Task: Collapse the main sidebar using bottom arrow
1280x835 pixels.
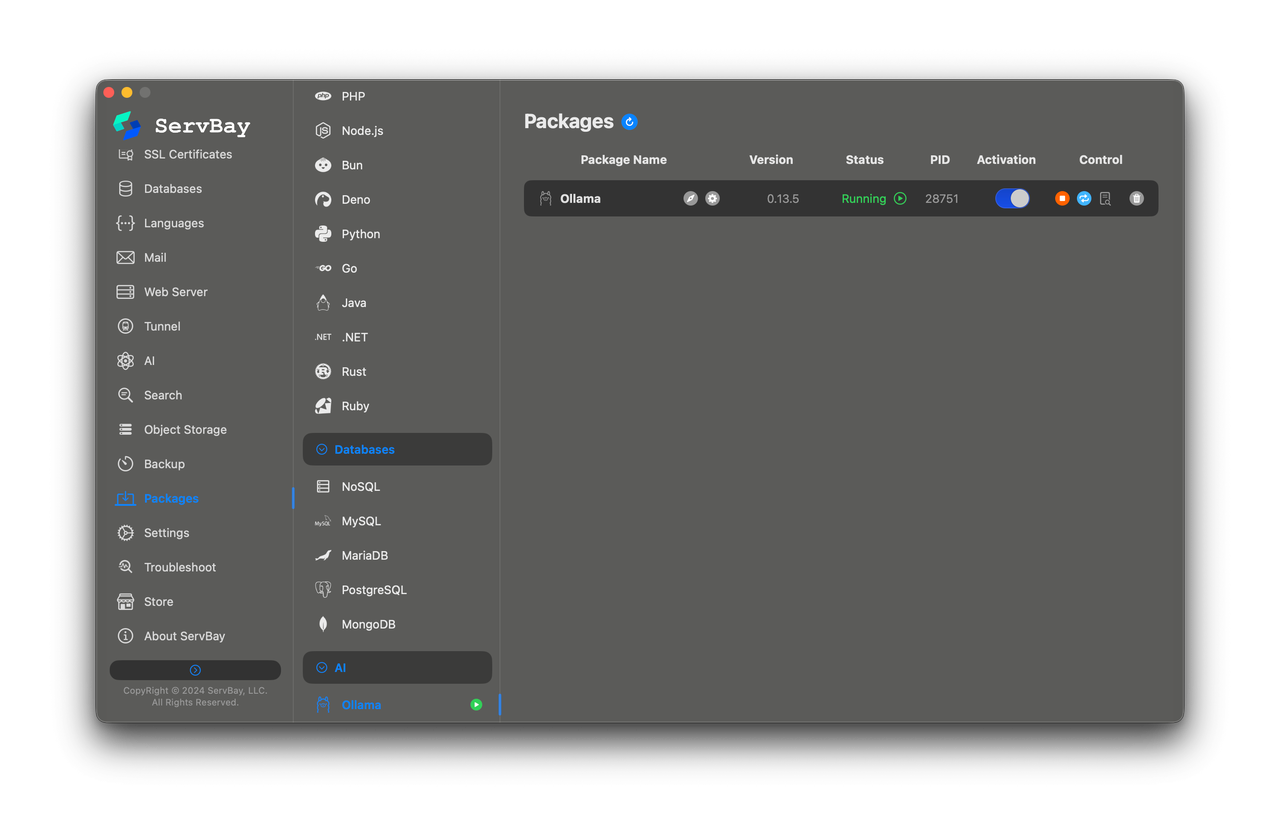Action: pyautogui.click(x=195, y=670)
